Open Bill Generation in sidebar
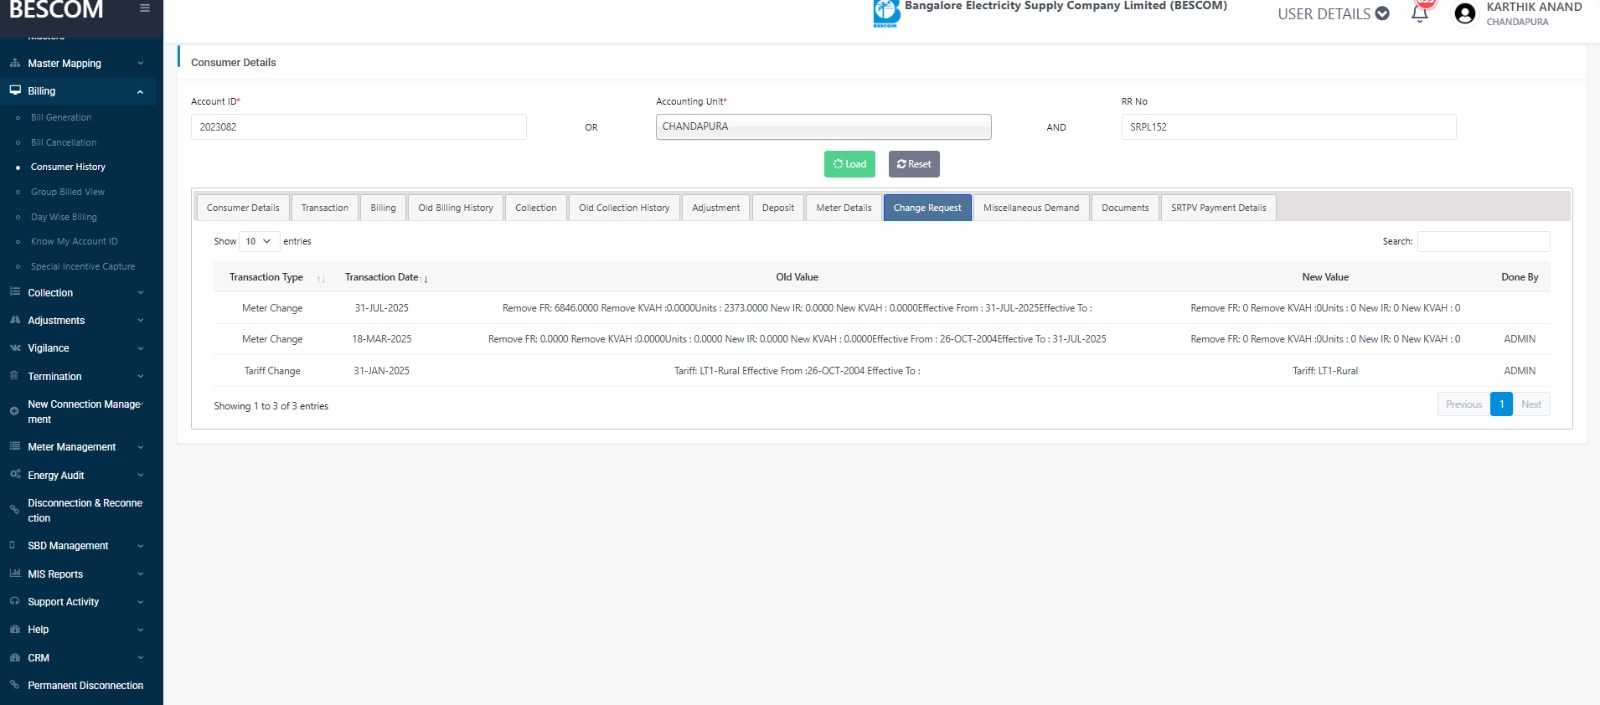 pyautogui.click(x=61, y=118)
